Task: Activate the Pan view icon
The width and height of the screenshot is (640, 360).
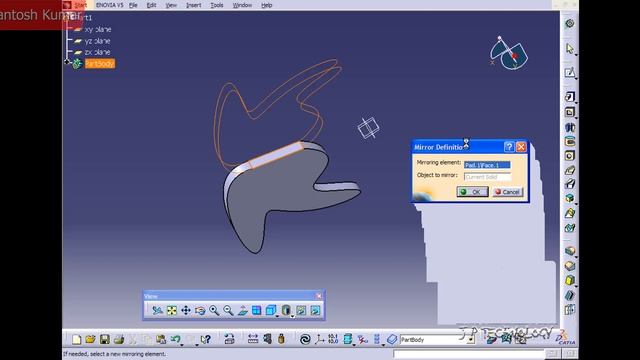Action: [x=186, y=311]
